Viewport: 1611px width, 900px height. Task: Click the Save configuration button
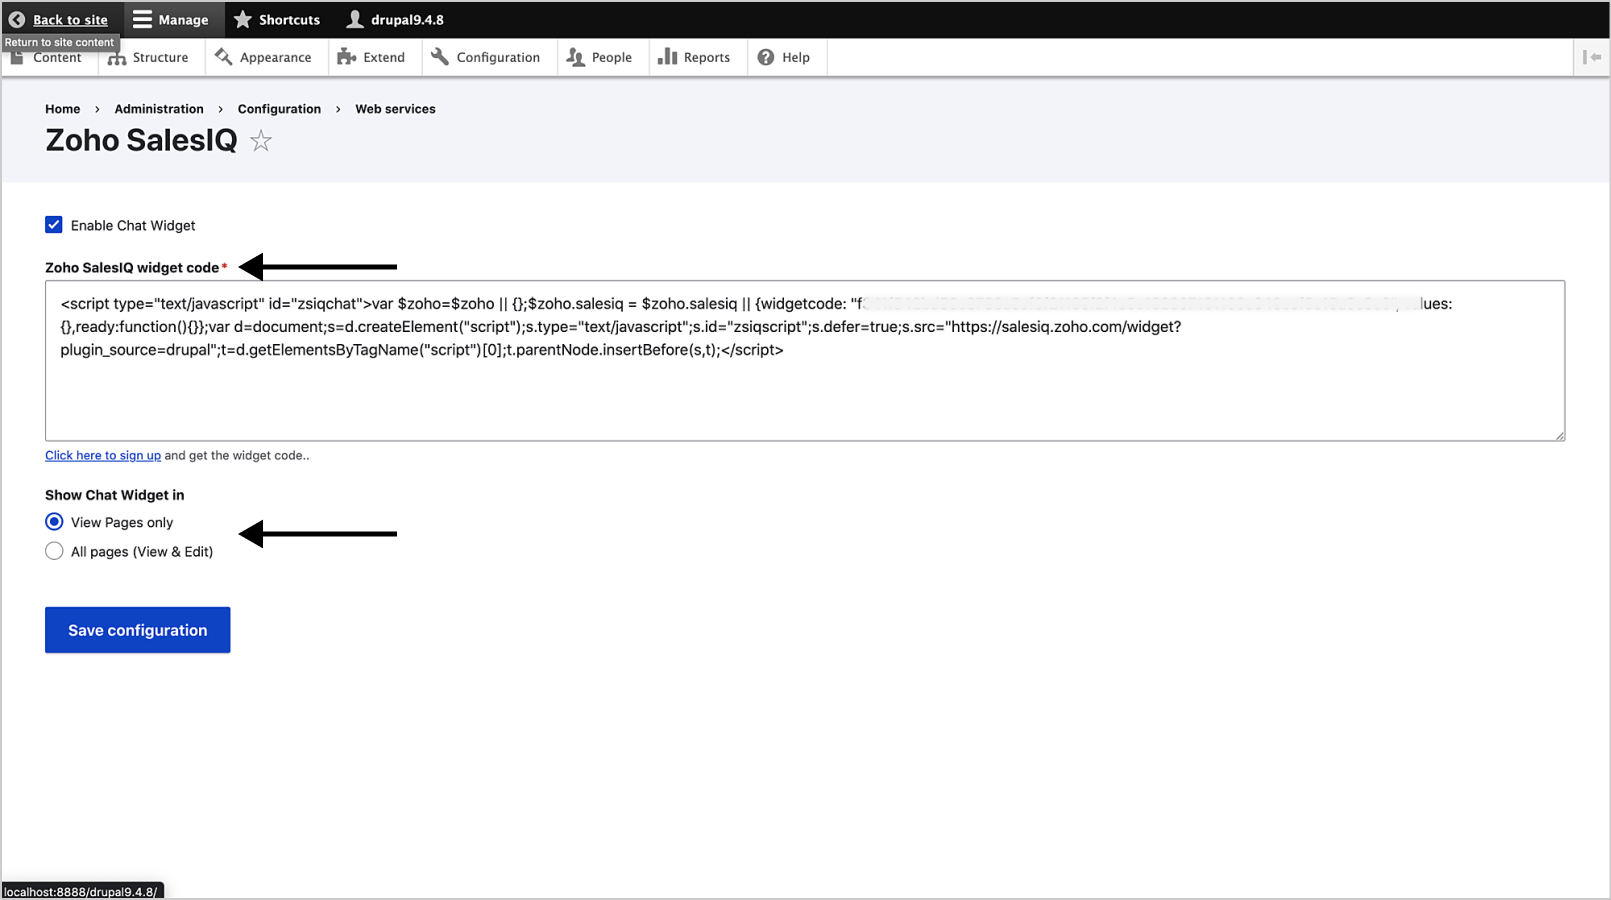[x=138, y=630]
